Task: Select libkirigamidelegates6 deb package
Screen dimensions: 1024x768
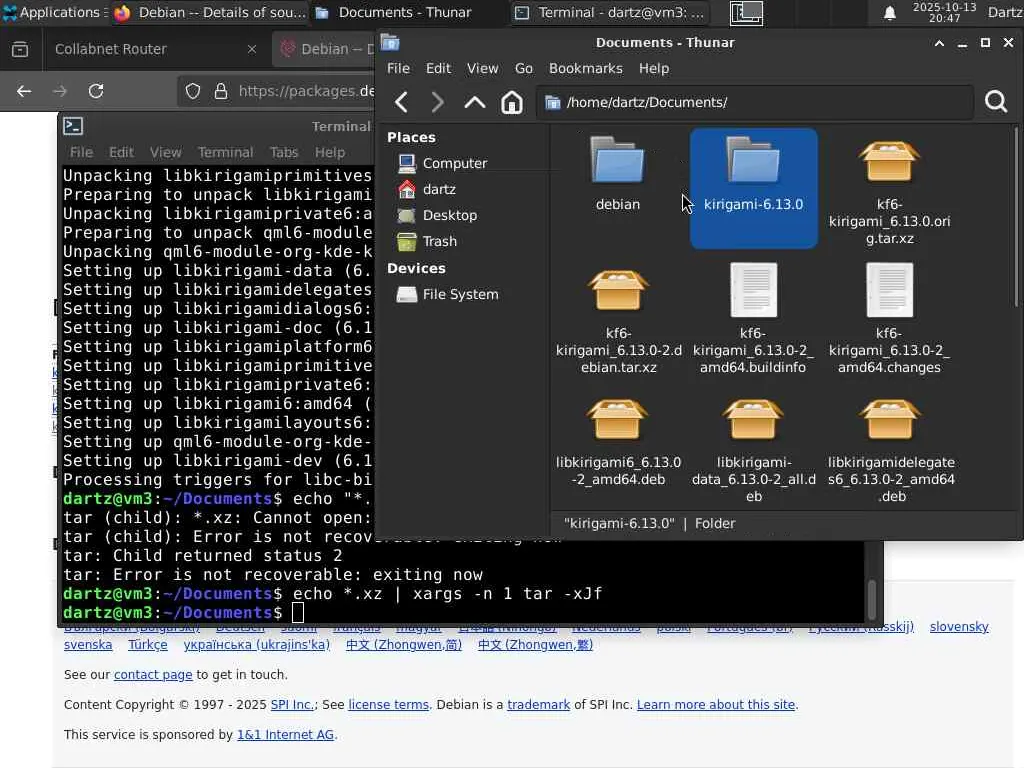Action: 891,451
